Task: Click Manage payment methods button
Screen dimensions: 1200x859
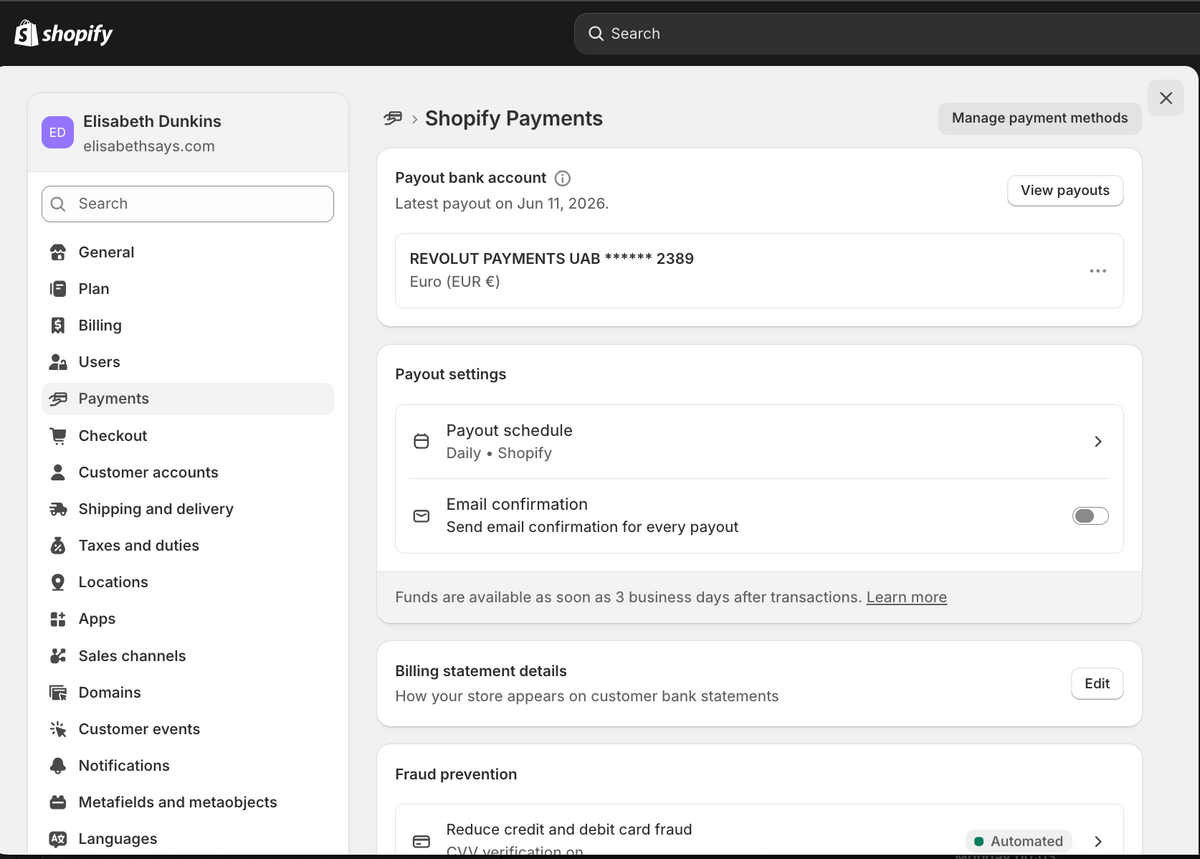Action: 1040,118
